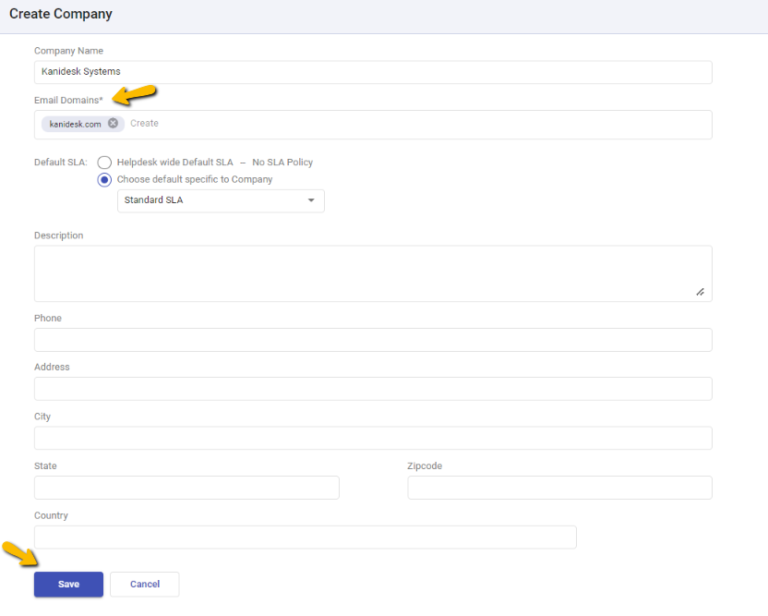Focus the Company Name field
Screen dimensions: 768x616
[x=372, y=72]
